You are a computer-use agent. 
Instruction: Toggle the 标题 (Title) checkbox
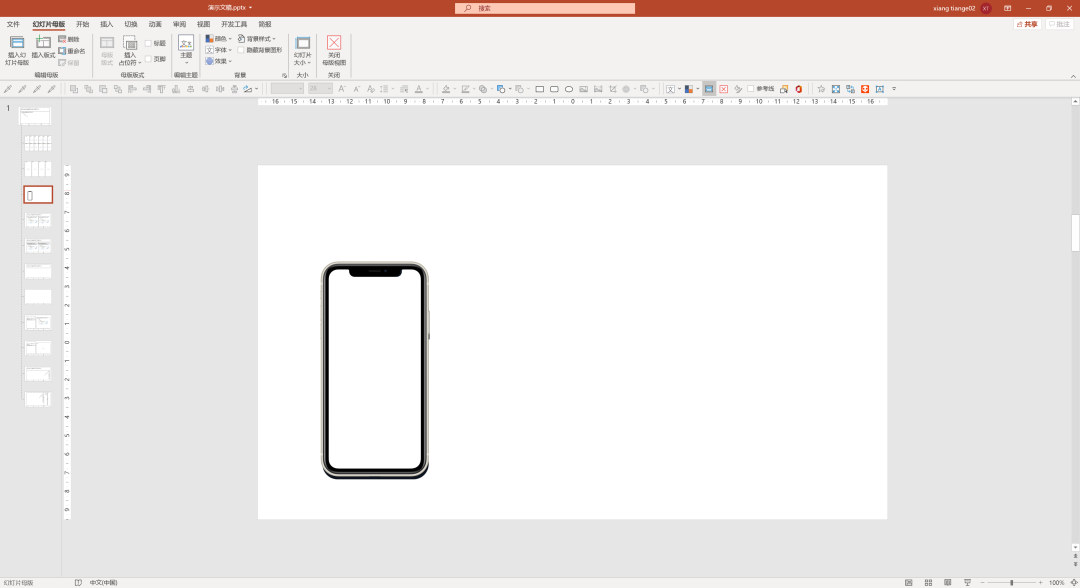[149, 43]
